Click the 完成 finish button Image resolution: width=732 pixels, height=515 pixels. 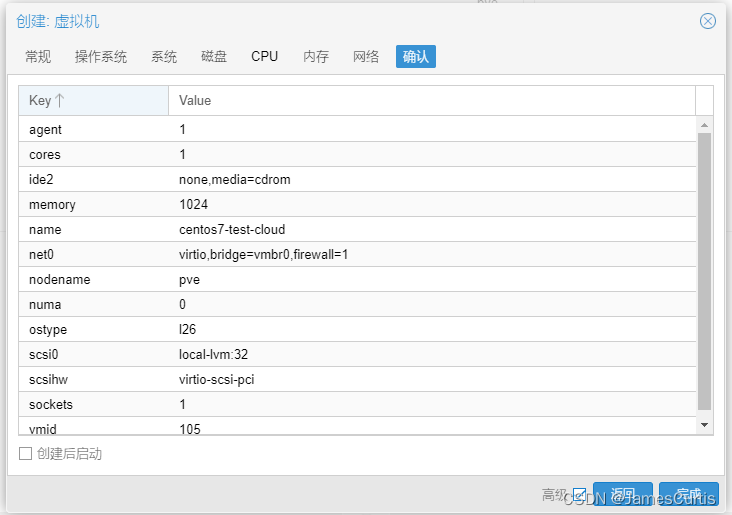click(689, 494)
